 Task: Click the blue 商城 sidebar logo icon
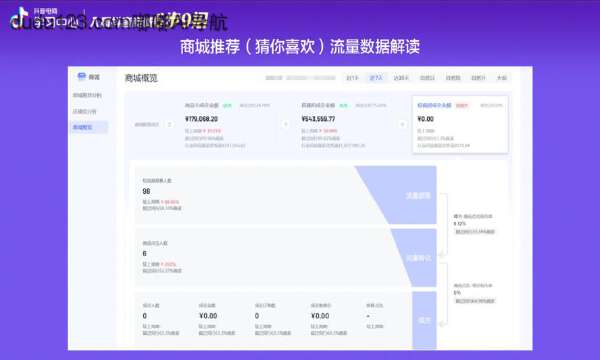81,77
